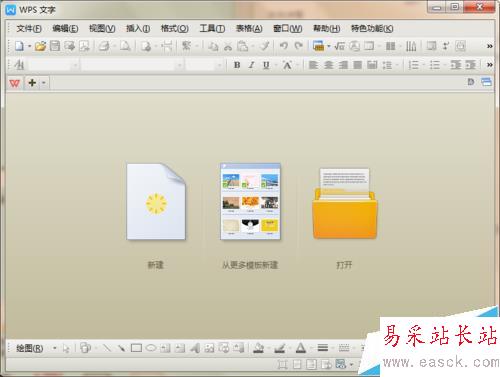Image resolution: width=500 pixels, height=377 pixels.
Task: Click the undo arrow icon
Action: (x=284, y=46)
